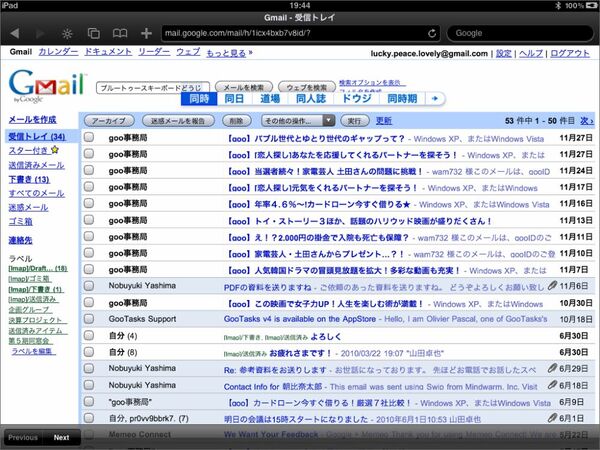
Task: Tick checkbox for Contact Info for 朝比奈太郎
Action: [x=89, y=385]
